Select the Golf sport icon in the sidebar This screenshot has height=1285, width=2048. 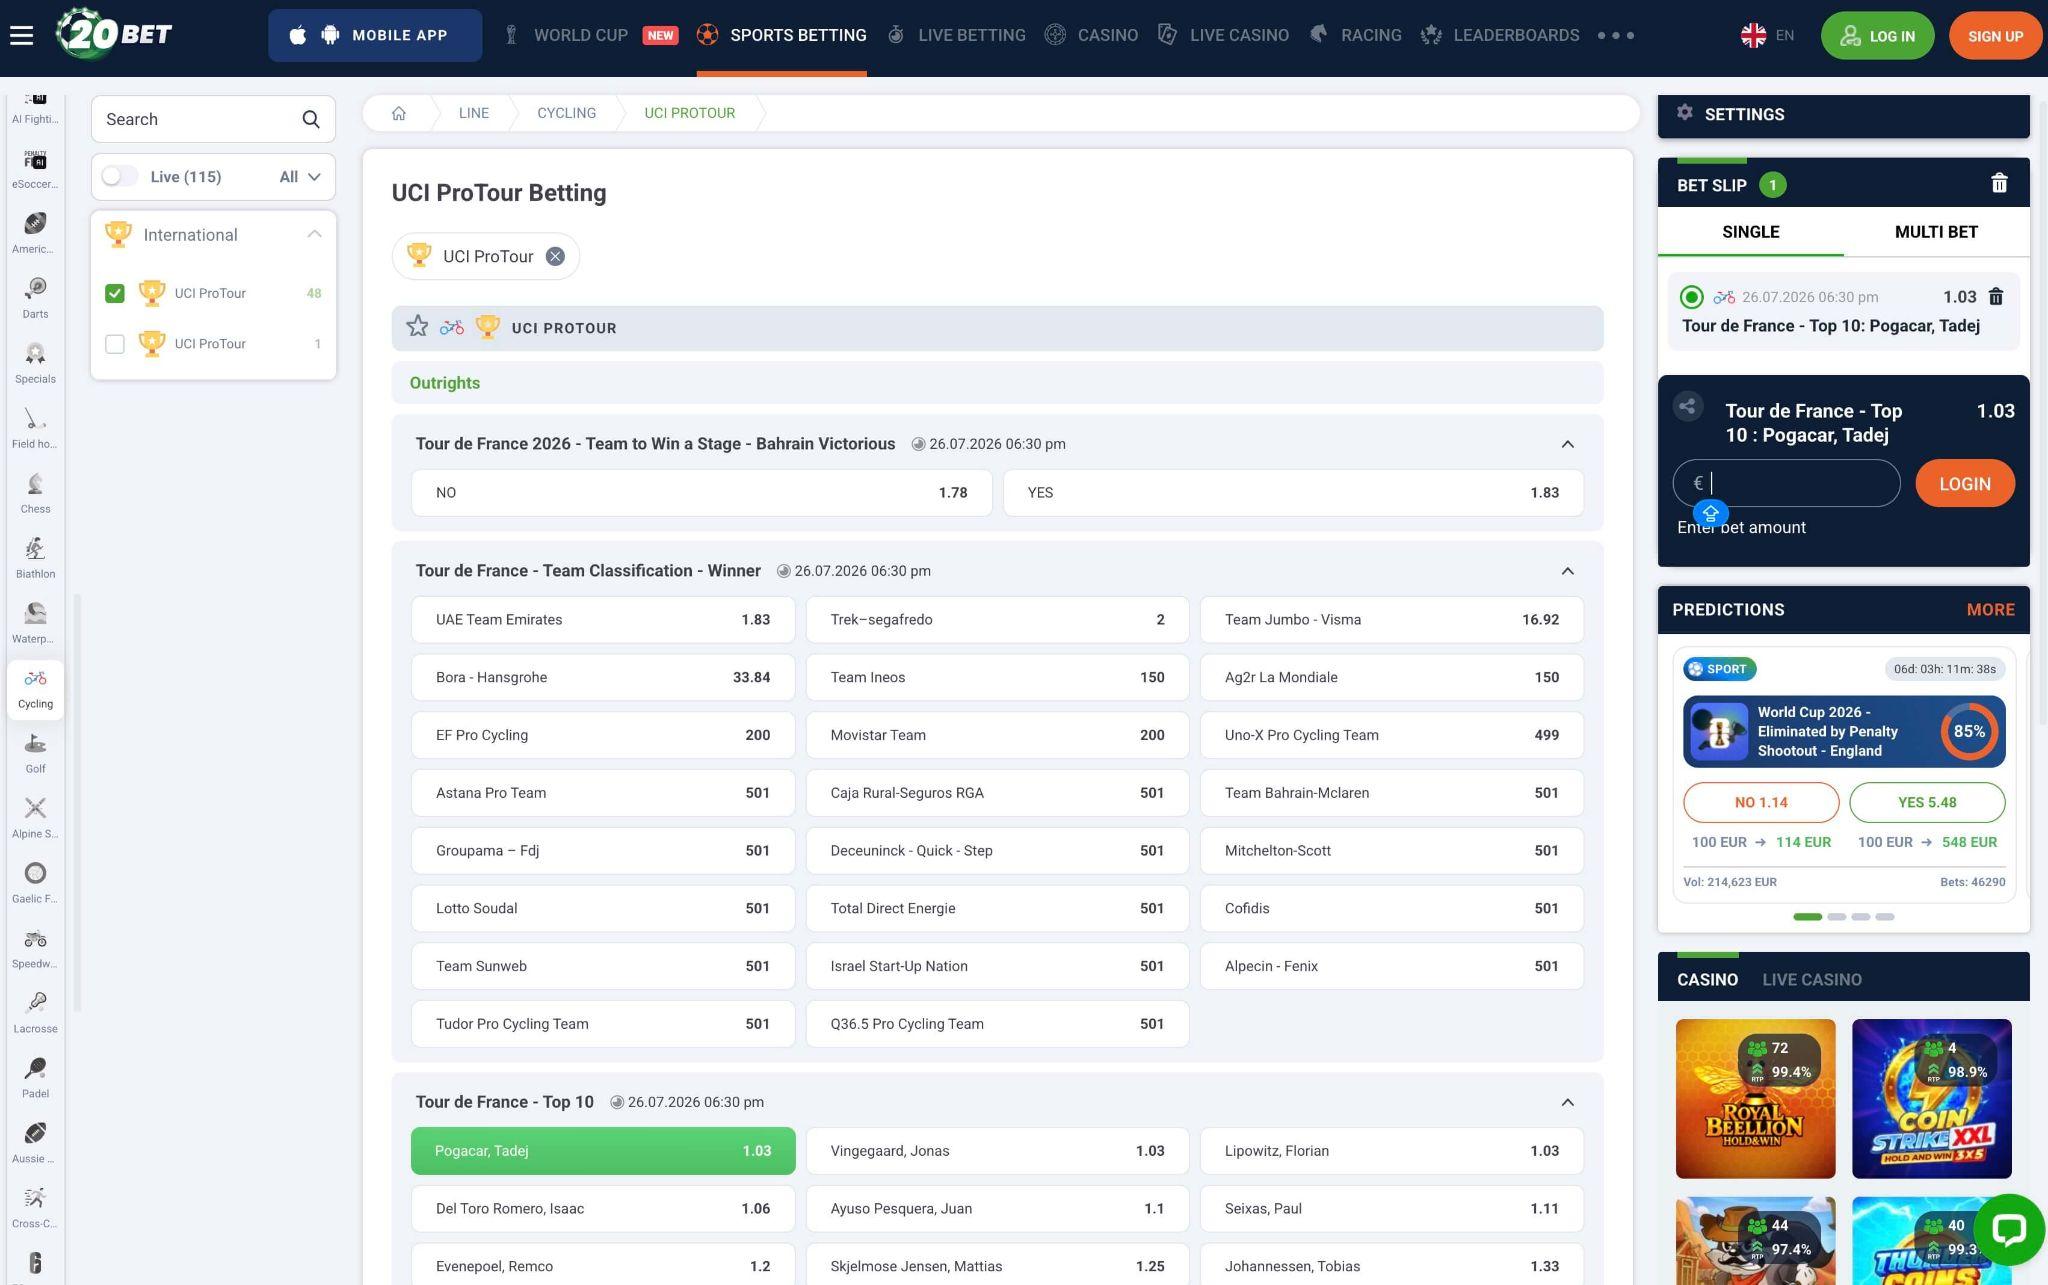coord(35,754)
